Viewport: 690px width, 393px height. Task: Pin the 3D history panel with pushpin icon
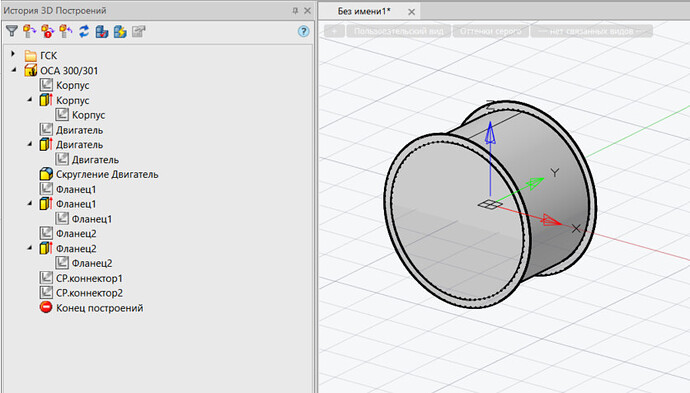[x=295, y=11]
